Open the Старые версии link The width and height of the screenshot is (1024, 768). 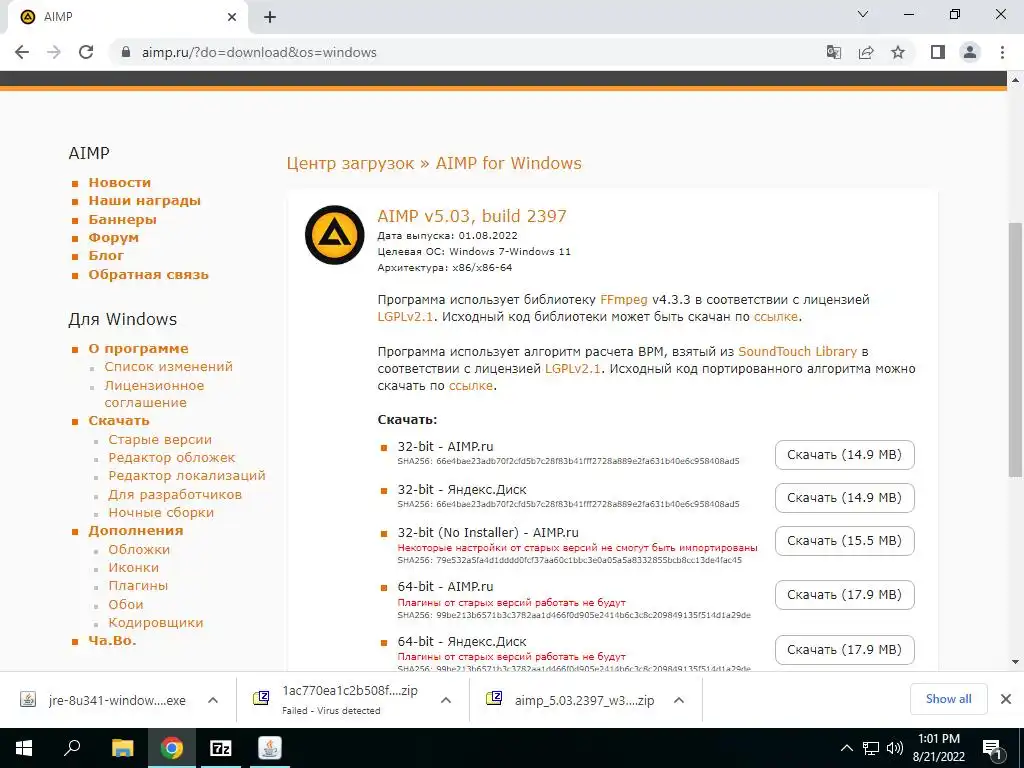tap(160, 440)
